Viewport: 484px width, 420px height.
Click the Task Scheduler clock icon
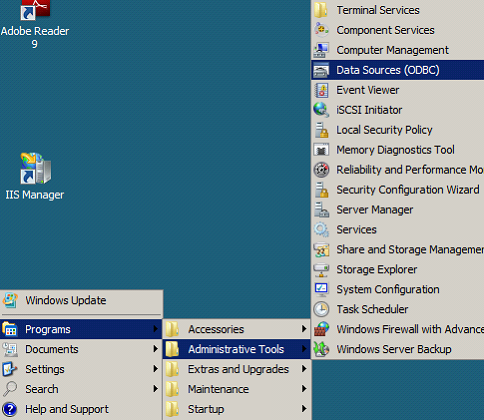pos(321,309)
